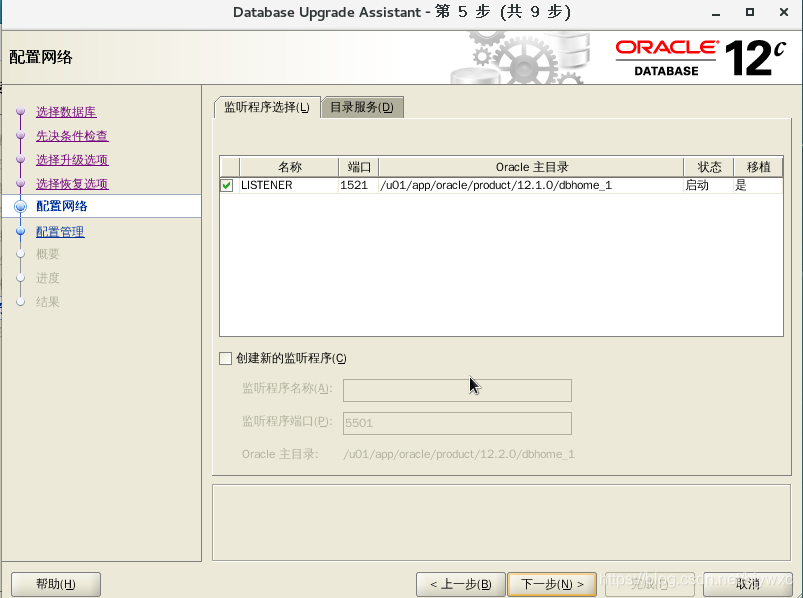Open 先决条件检查 step link
803x598 pixels.
click(x=72, y=136)
